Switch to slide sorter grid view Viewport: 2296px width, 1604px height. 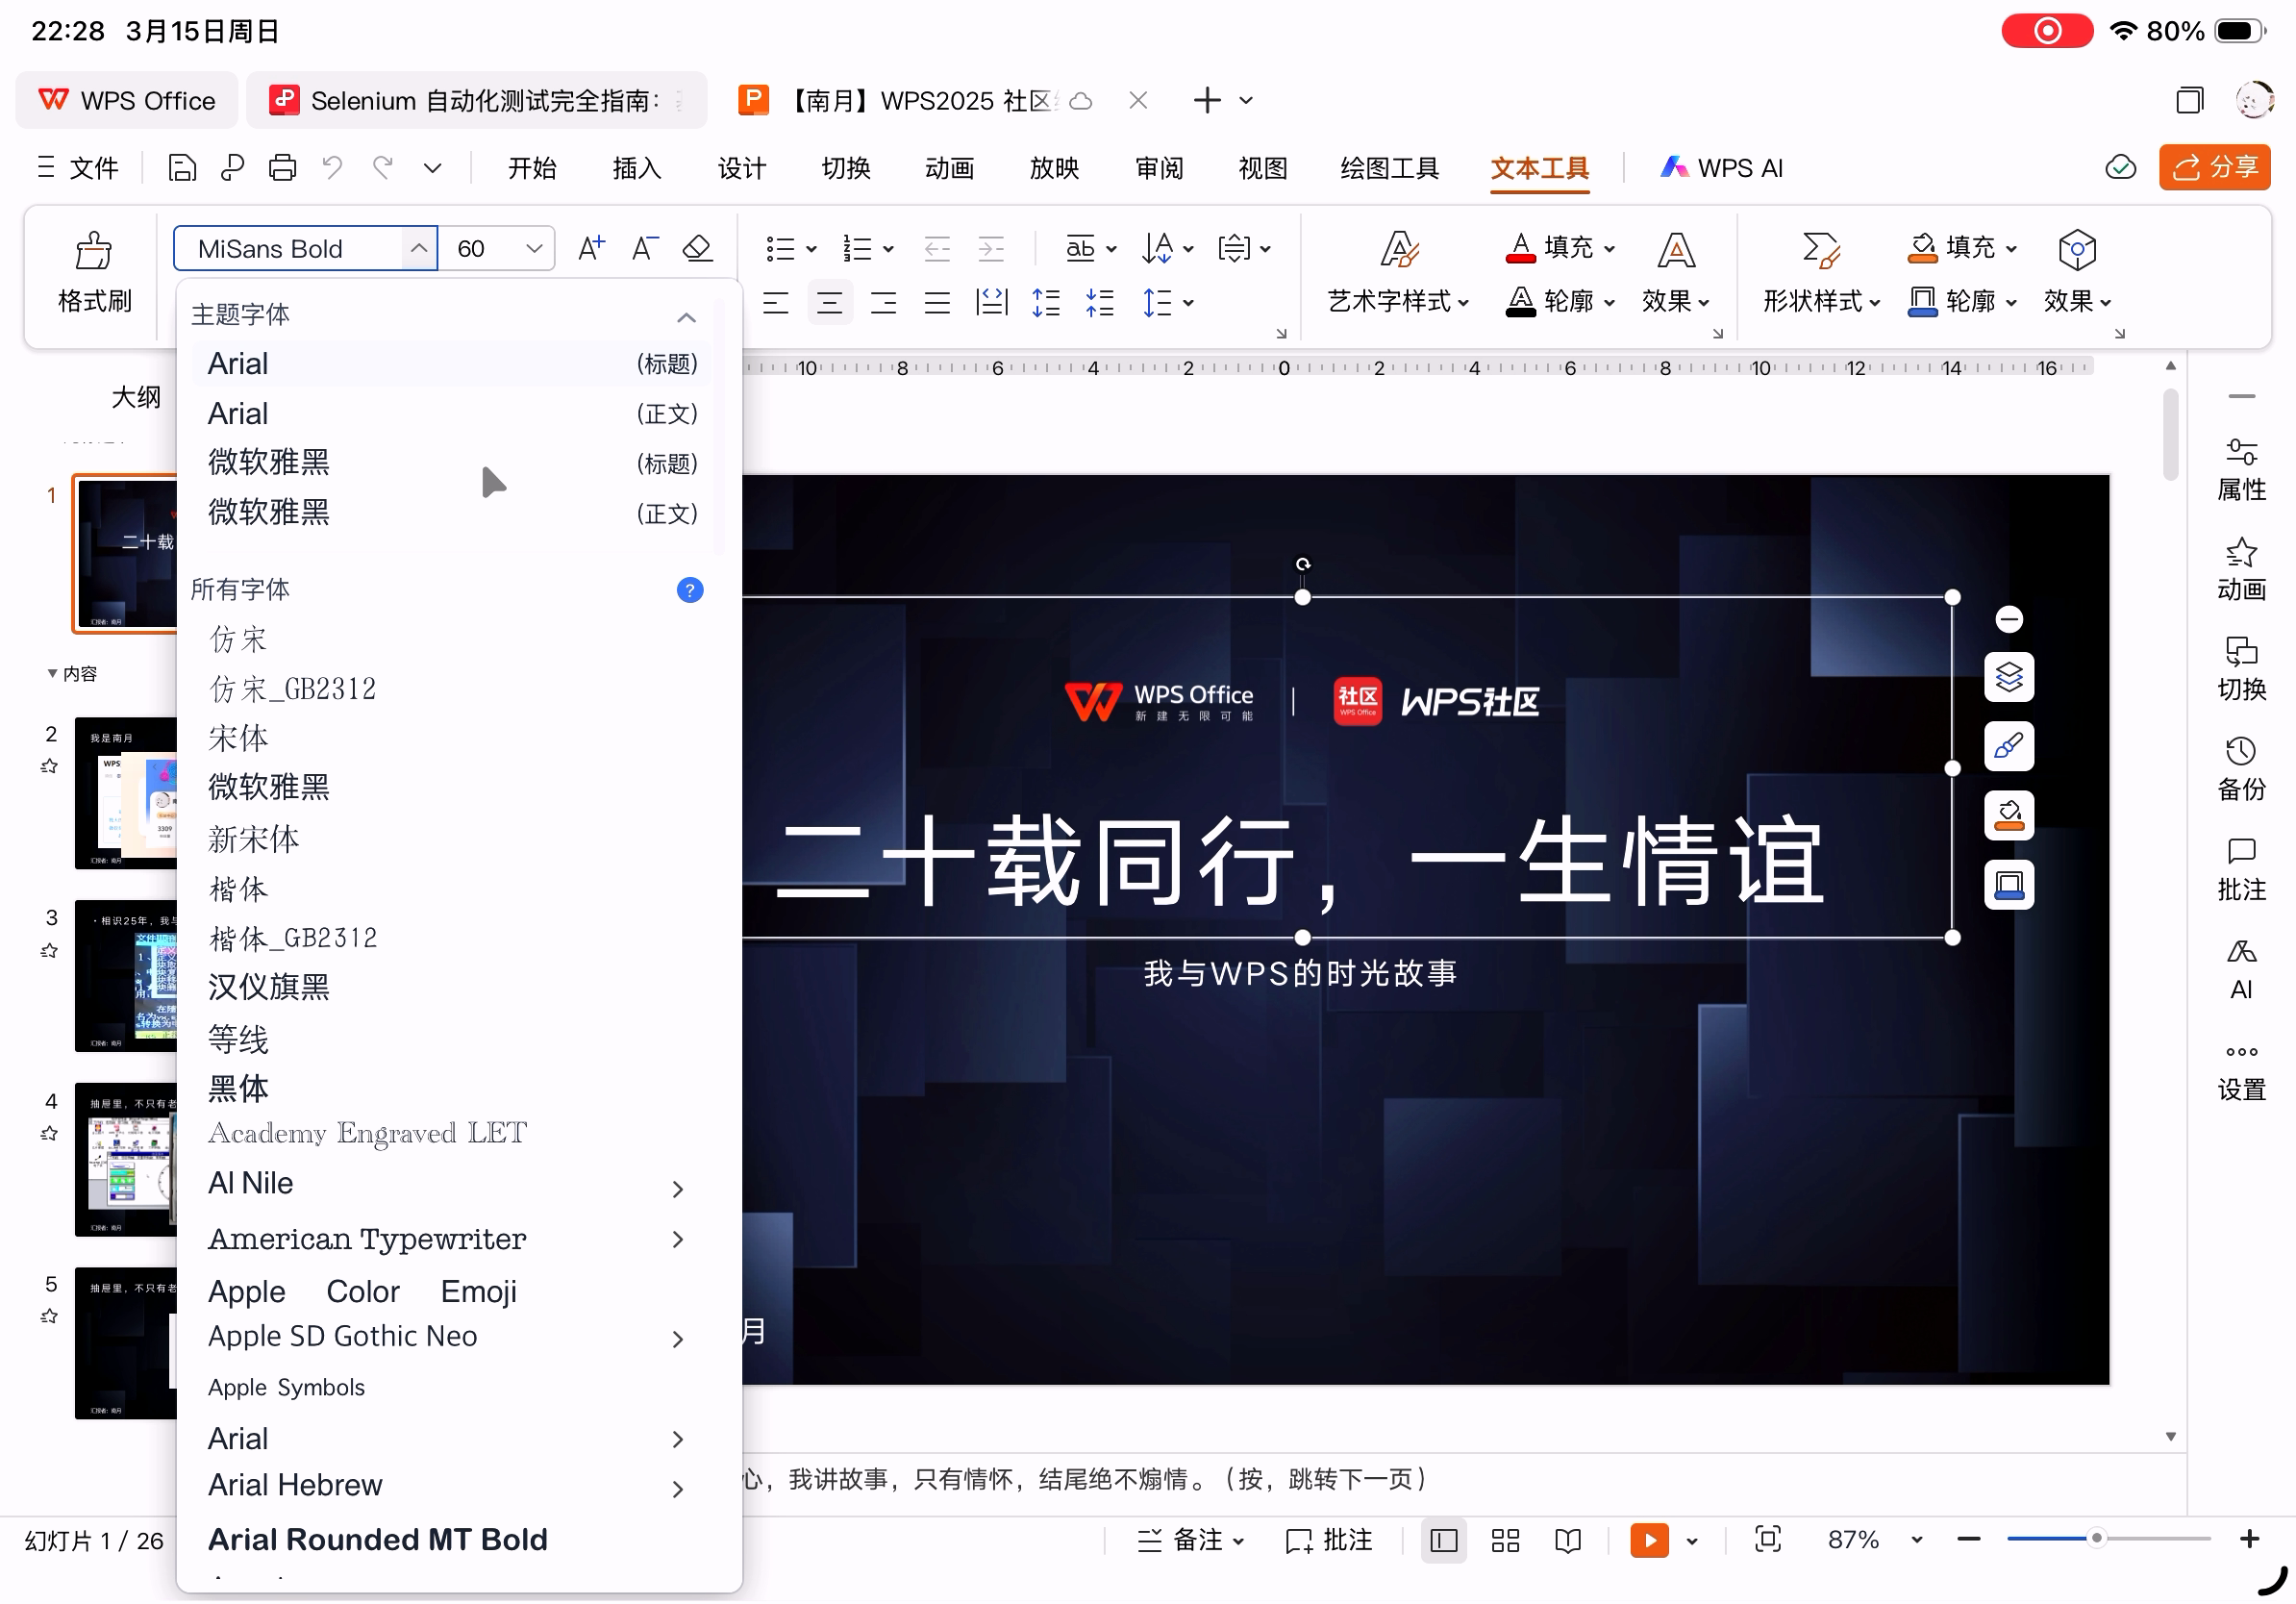[x=1504, y=1540]
